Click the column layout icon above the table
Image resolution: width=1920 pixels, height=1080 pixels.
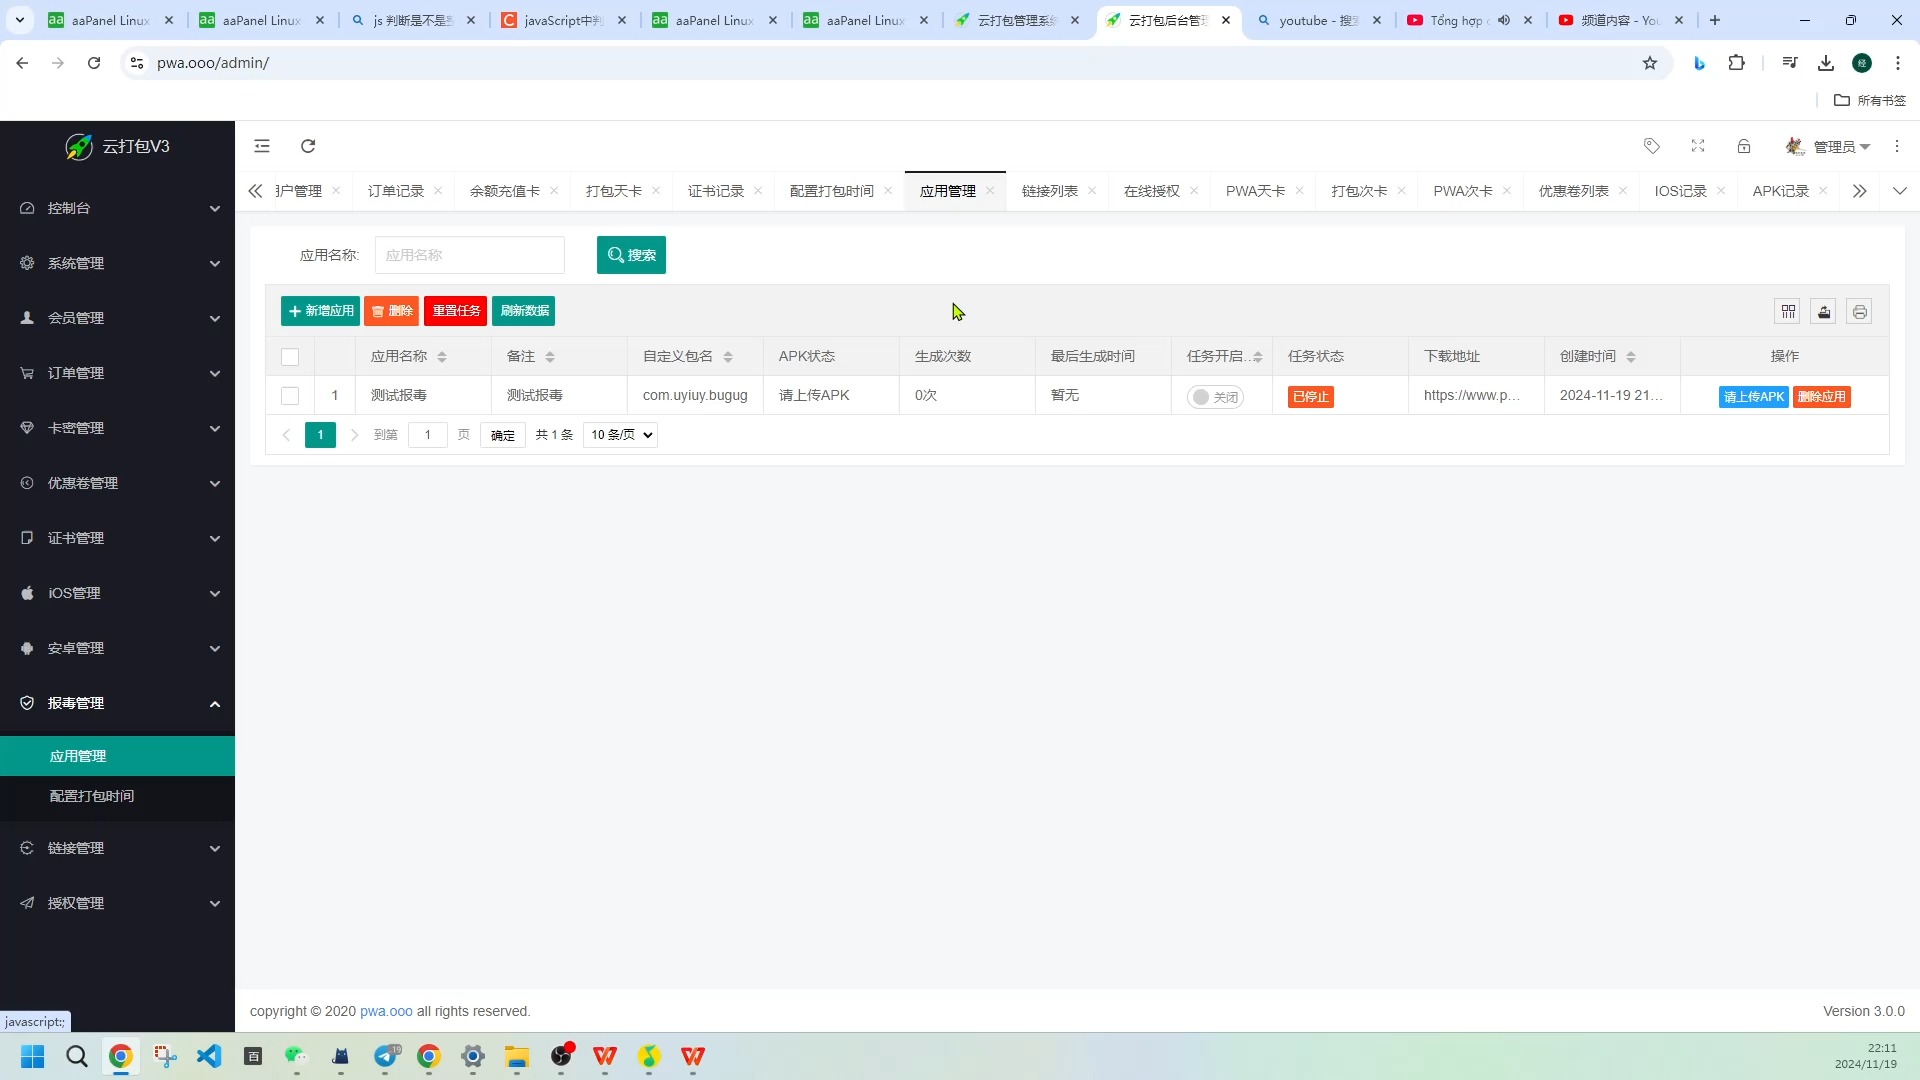coord(1787,311)
